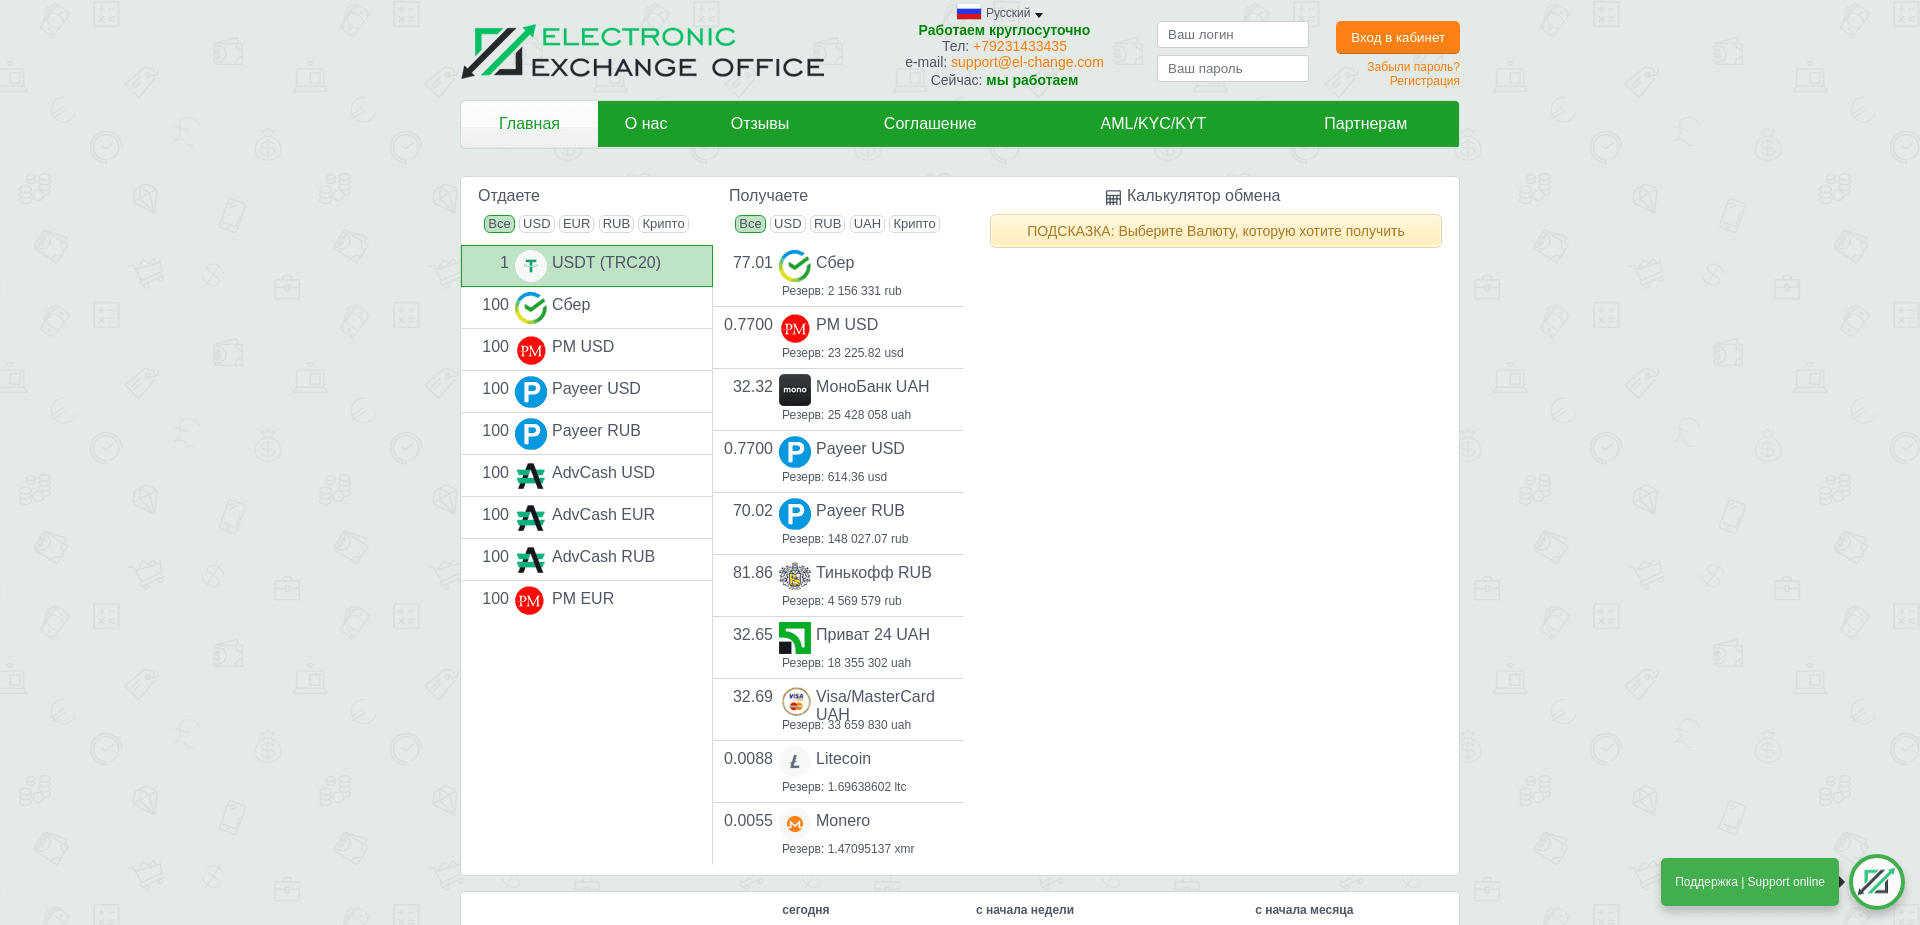This screenshot has height=925, width=1920.
Task: Switch to the Отзывы tab
Action: tap(759, 123)
